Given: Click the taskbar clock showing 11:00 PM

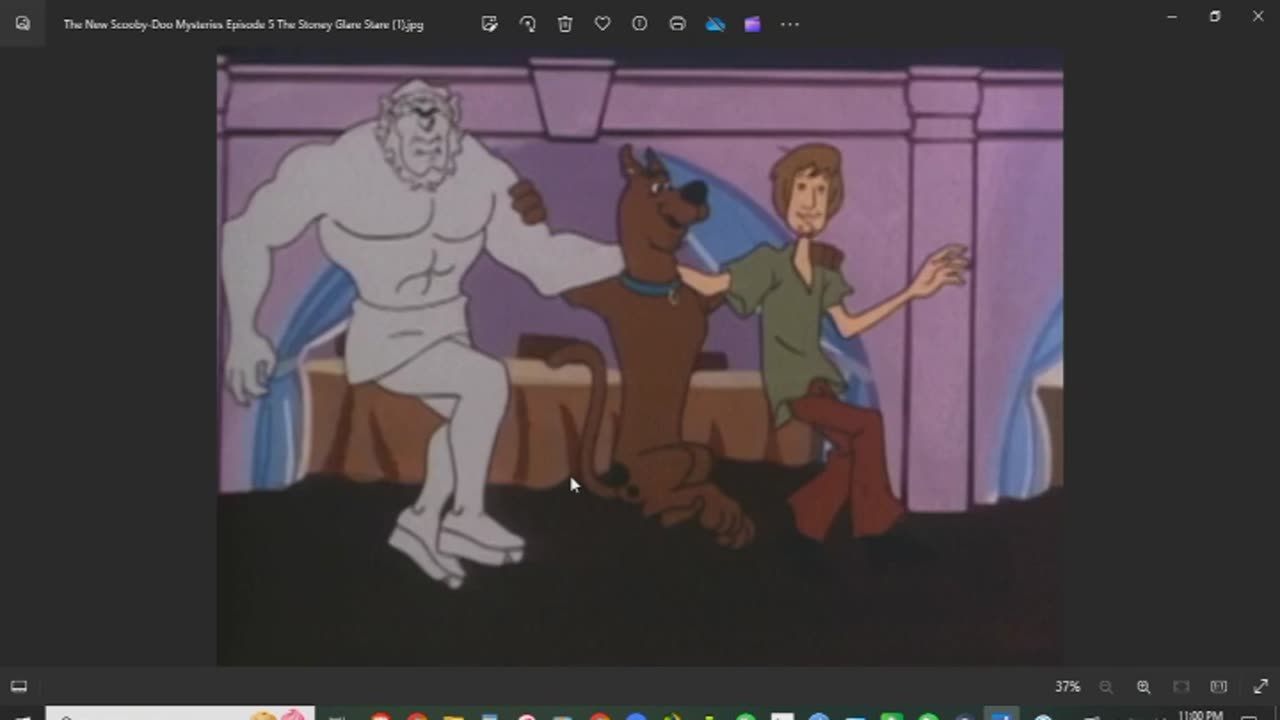Looking at the screenshot, I should (x=1200, y=715).
